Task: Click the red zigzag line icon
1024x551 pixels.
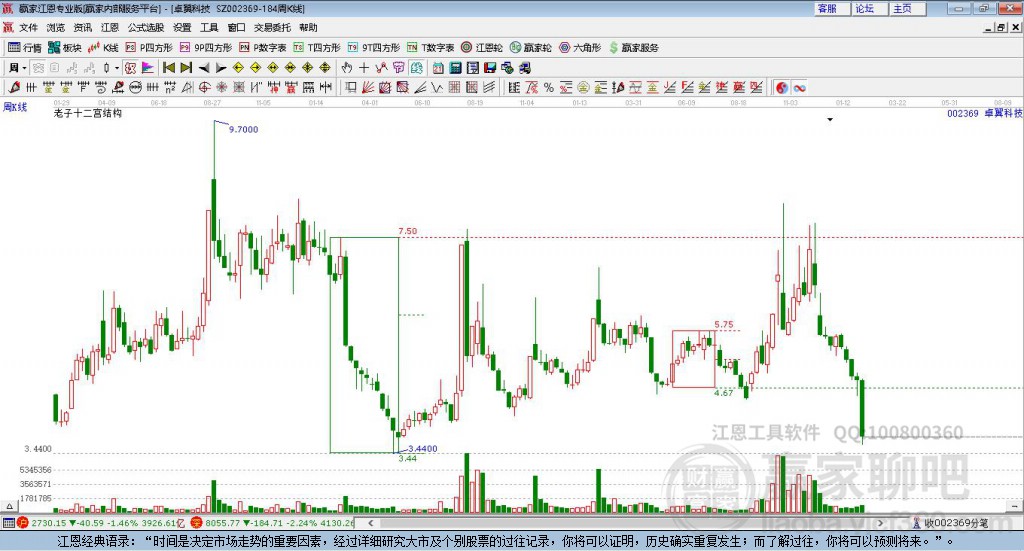Action: (381, 68)
